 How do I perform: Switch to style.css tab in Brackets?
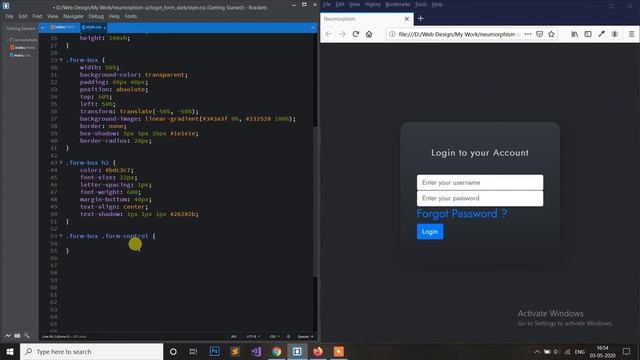coord(93,27)
